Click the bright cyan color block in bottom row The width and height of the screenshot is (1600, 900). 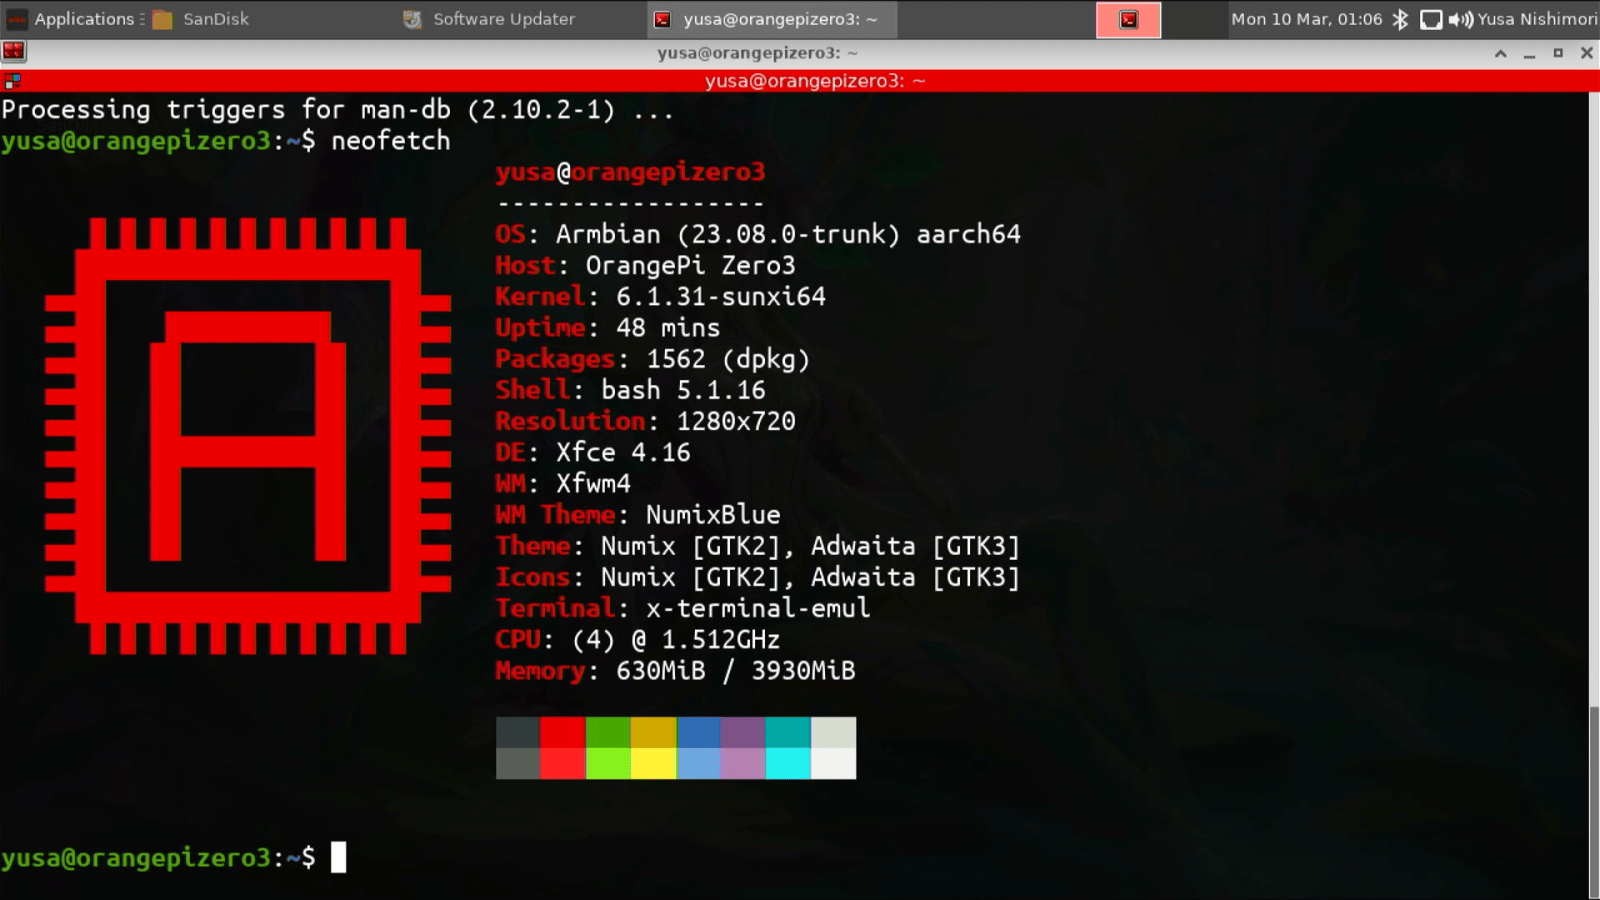[x=788, y=763]
